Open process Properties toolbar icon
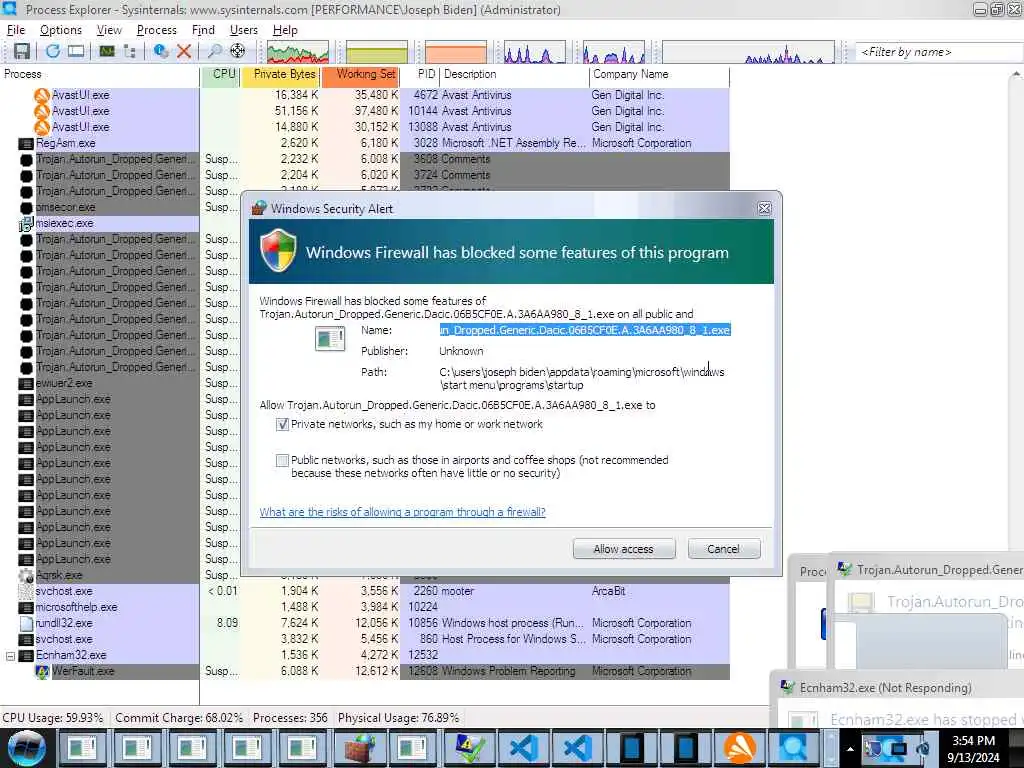 tap(161, 51)
